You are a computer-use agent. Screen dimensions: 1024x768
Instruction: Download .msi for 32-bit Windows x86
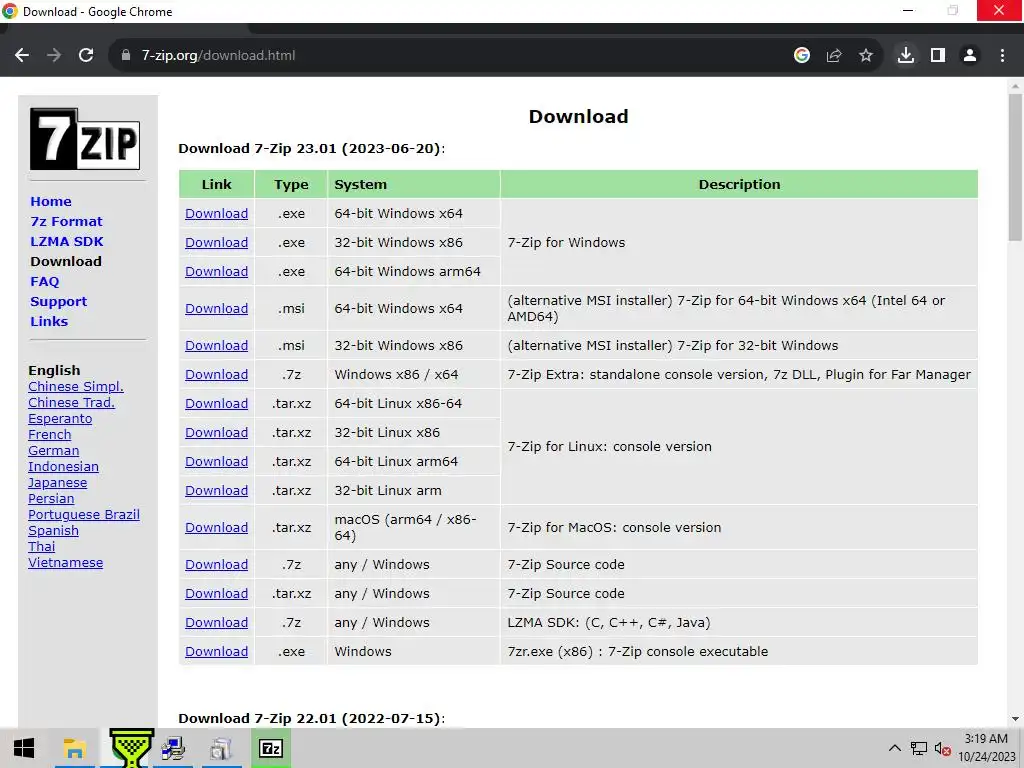click(216, 345)
